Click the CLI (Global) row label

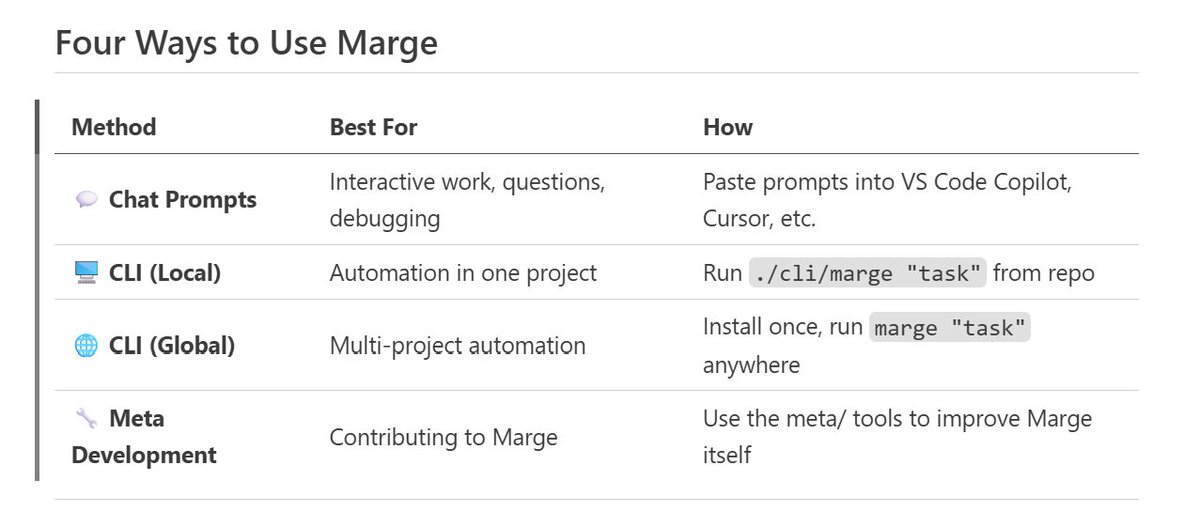click(x=172, y=346)
